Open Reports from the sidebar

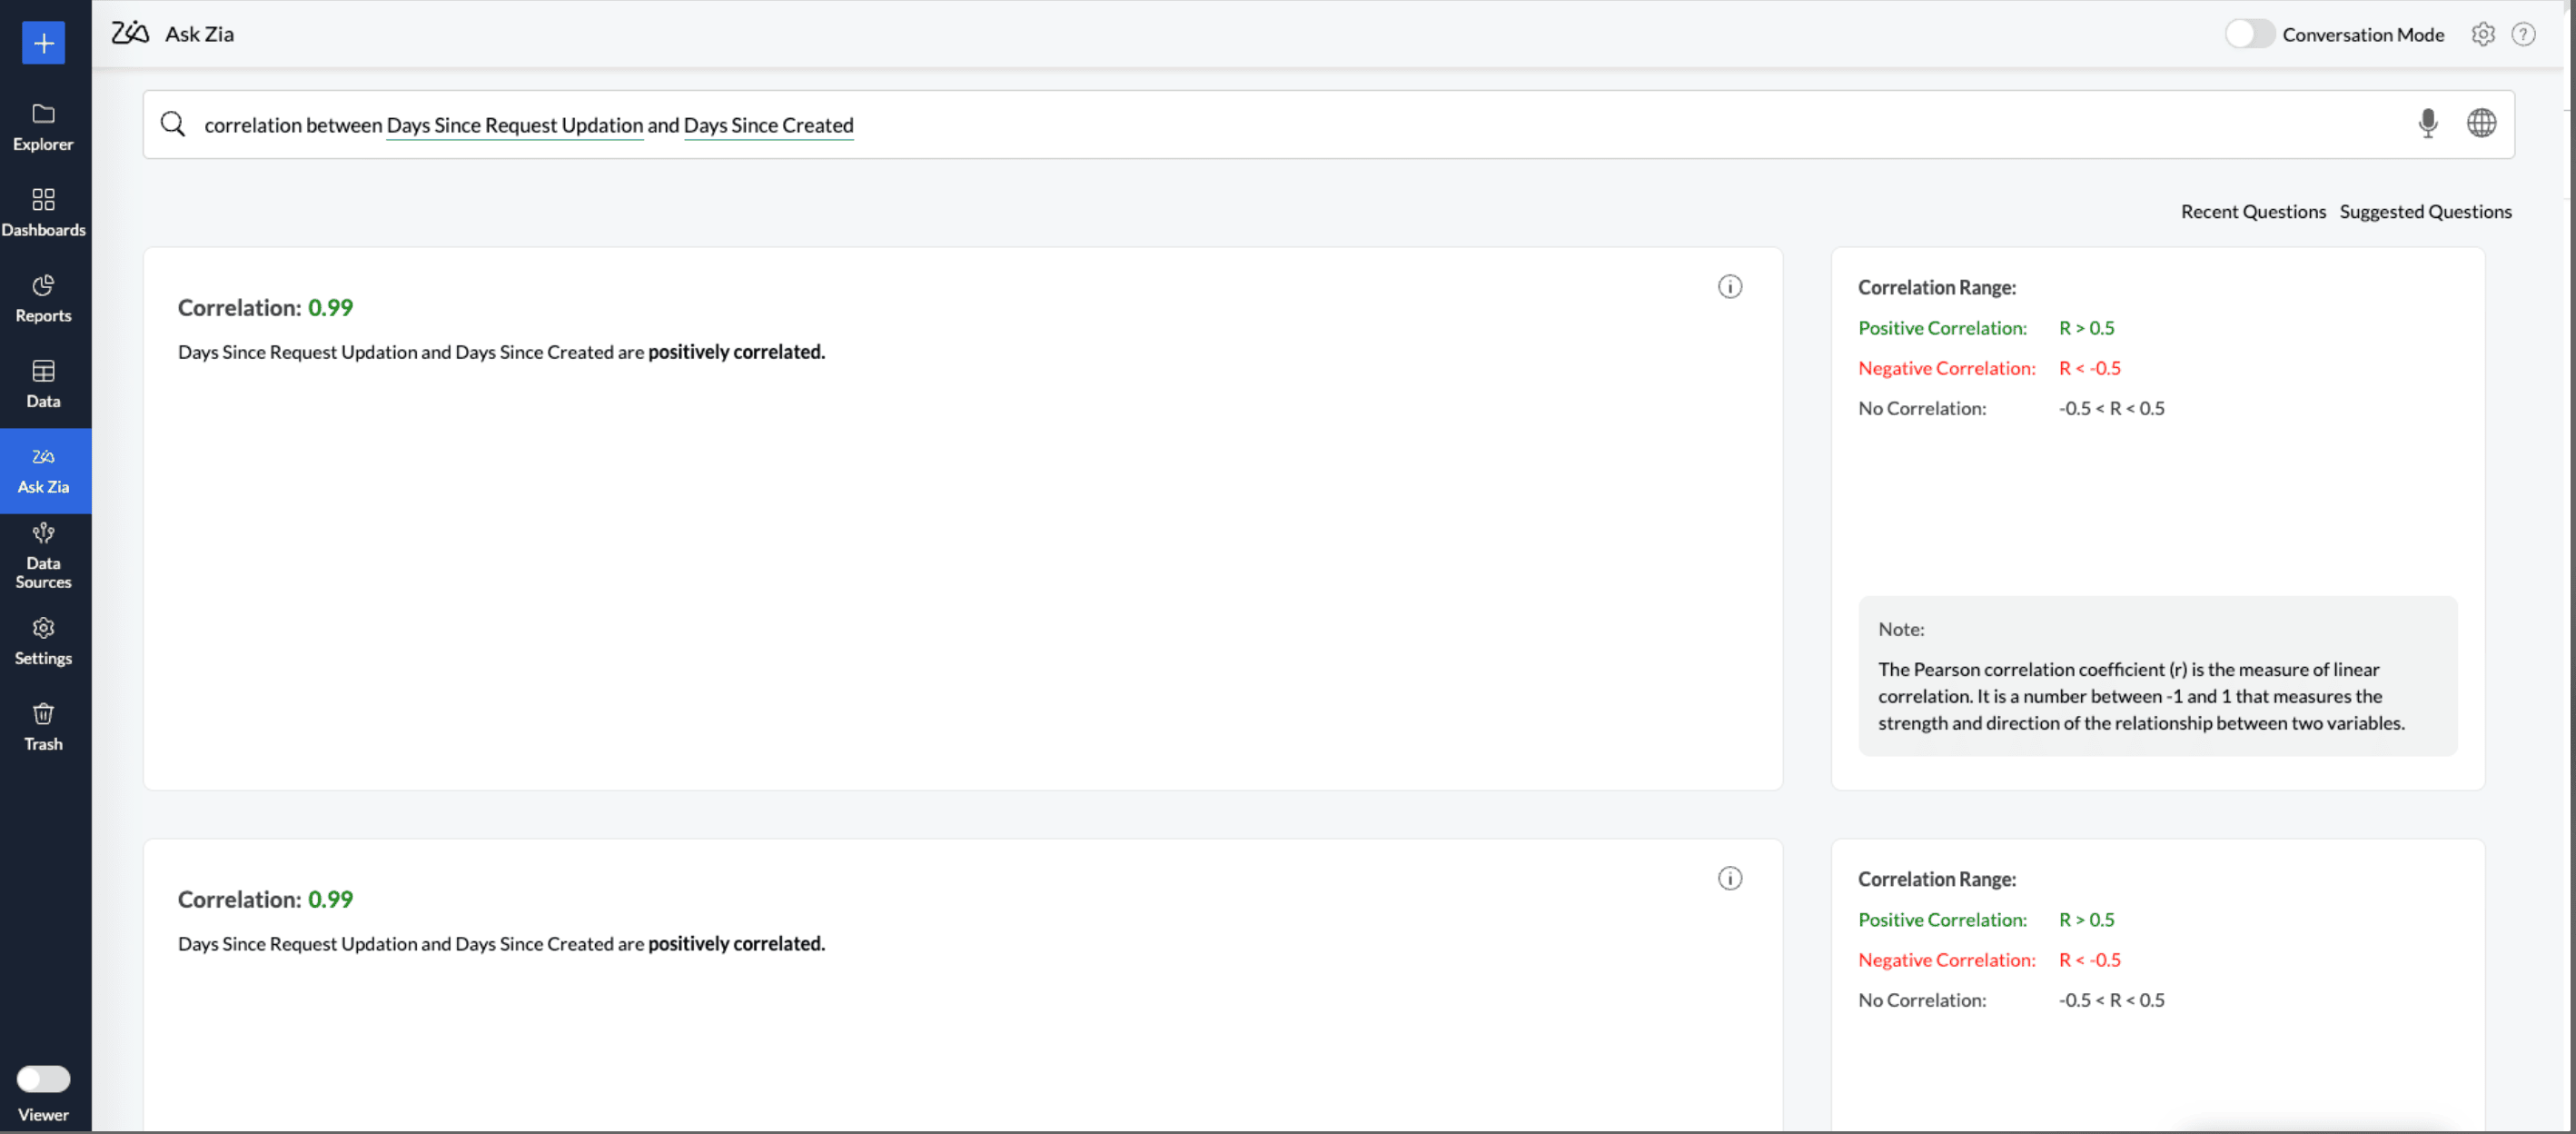[x=43, y=298]
